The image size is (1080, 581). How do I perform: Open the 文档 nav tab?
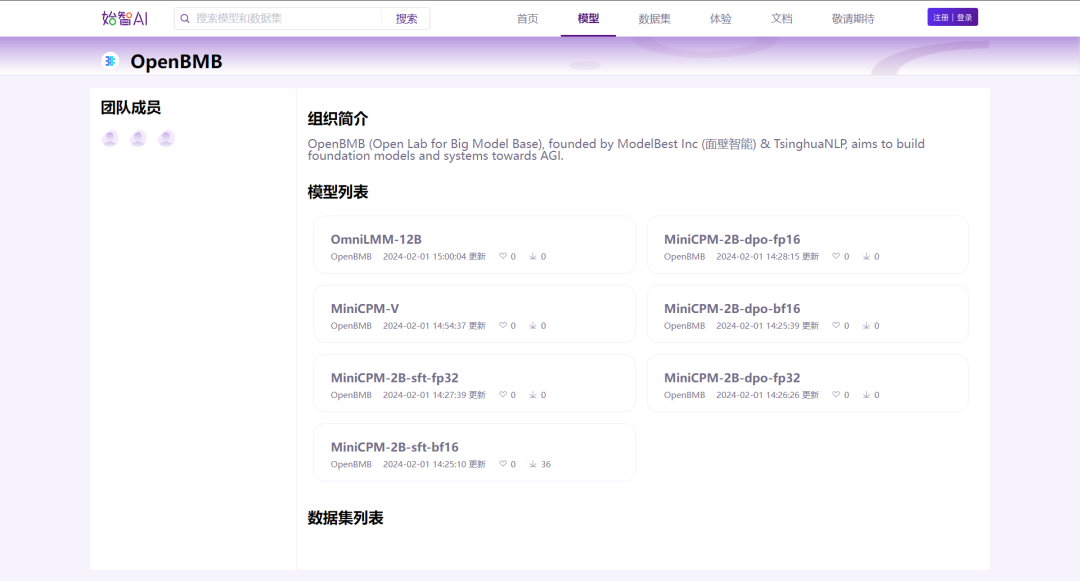[781, 19]
